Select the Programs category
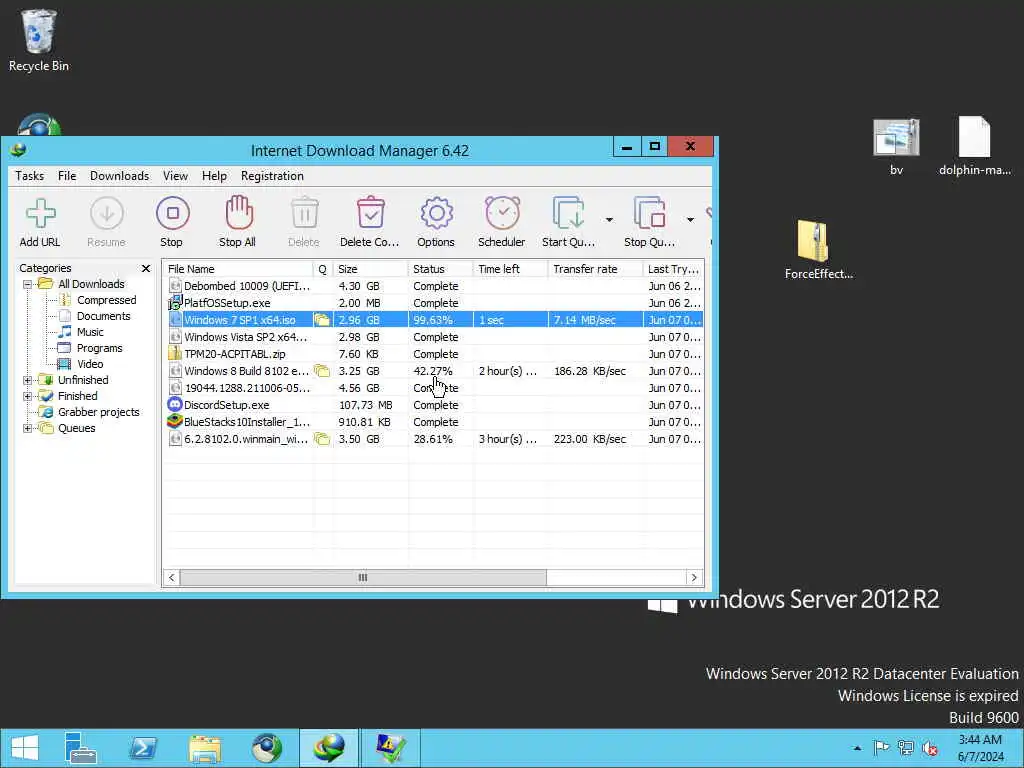The width and height of the screenshot is (1024, 768). [91, 348]
